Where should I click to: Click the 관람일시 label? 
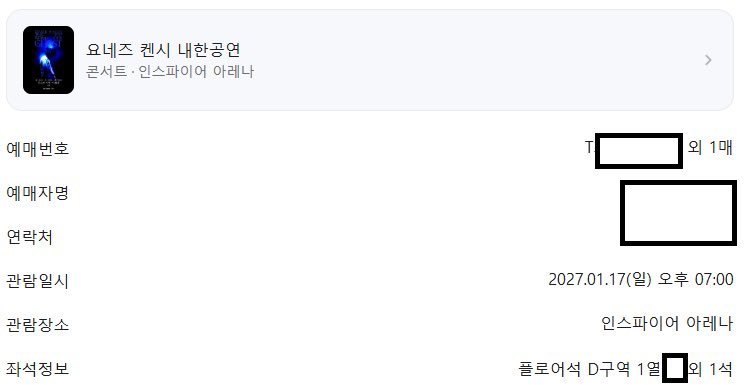pyautogui.click(x=37, y=281)
